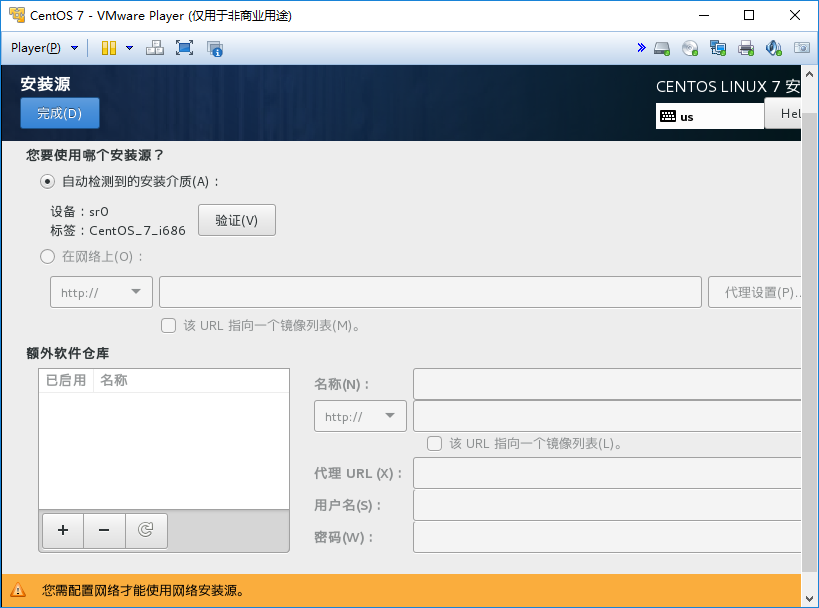Click the network adapter device icon
Viewport: 819px width, 608px height.
[718, 49]
